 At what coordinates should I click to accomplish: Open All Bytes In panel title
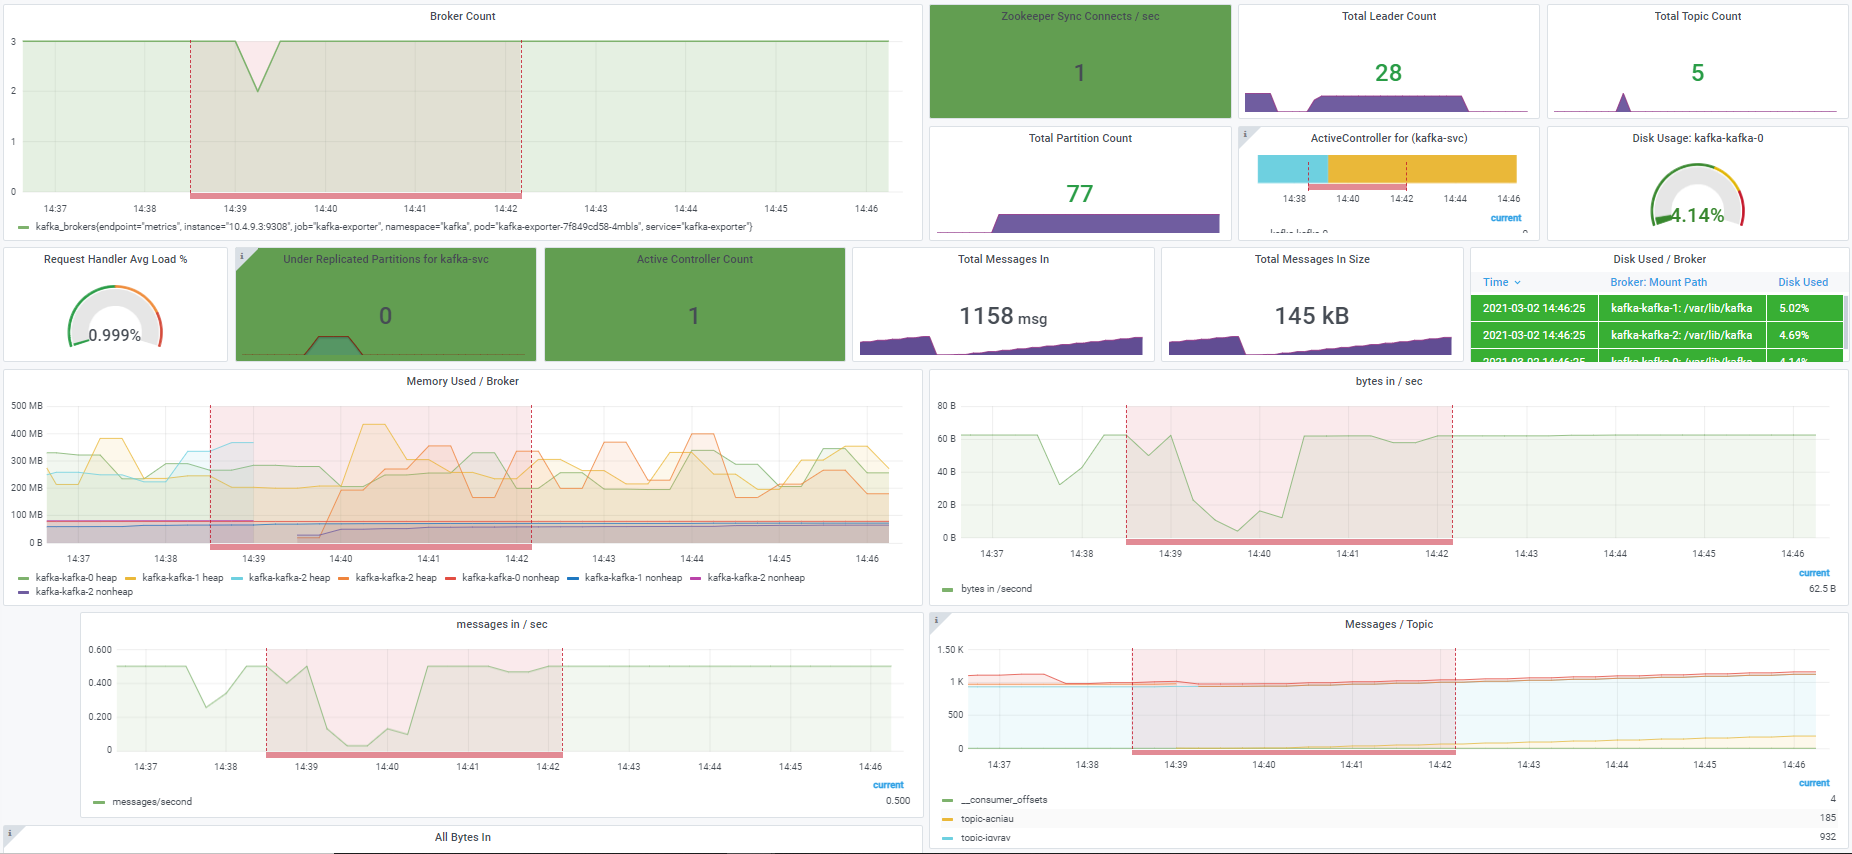462,837
